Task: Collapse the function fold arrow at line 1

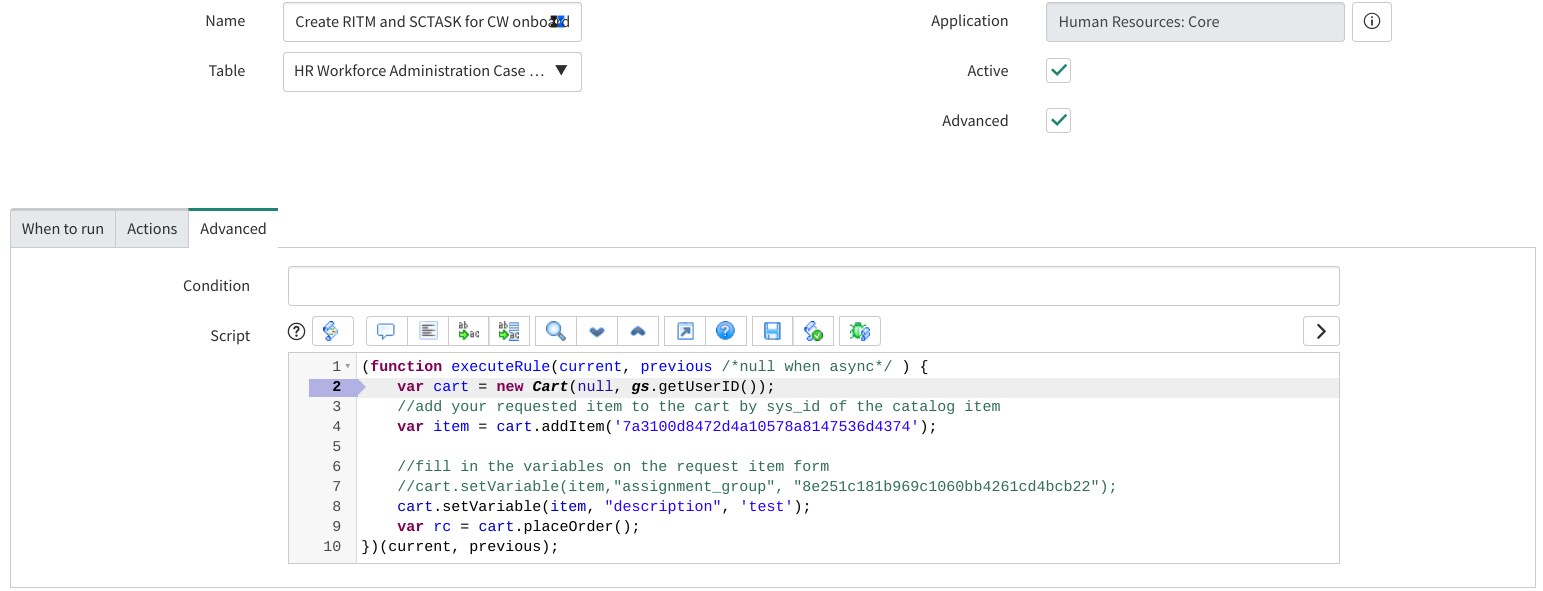Action: coord(348,367)
